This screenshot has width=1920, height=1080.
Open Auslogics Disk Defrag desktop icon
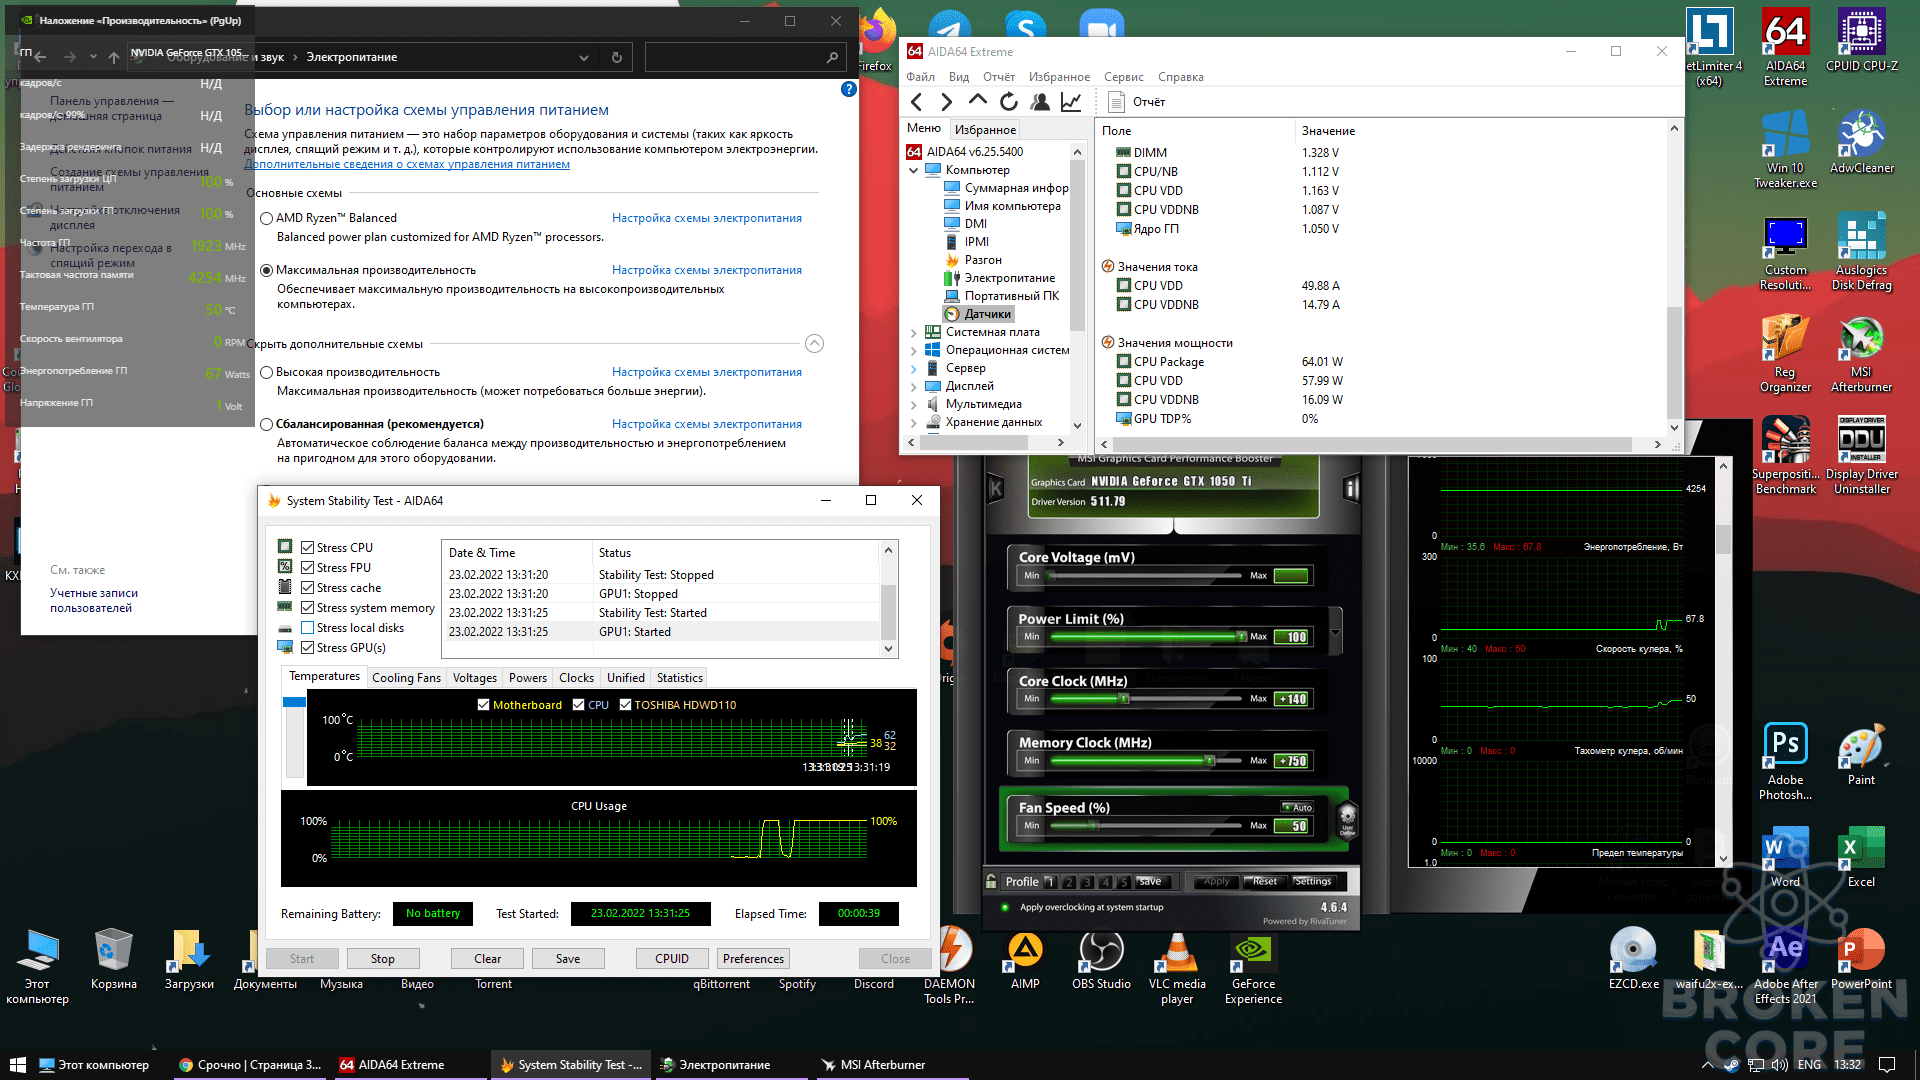(x=1861, y=251)
